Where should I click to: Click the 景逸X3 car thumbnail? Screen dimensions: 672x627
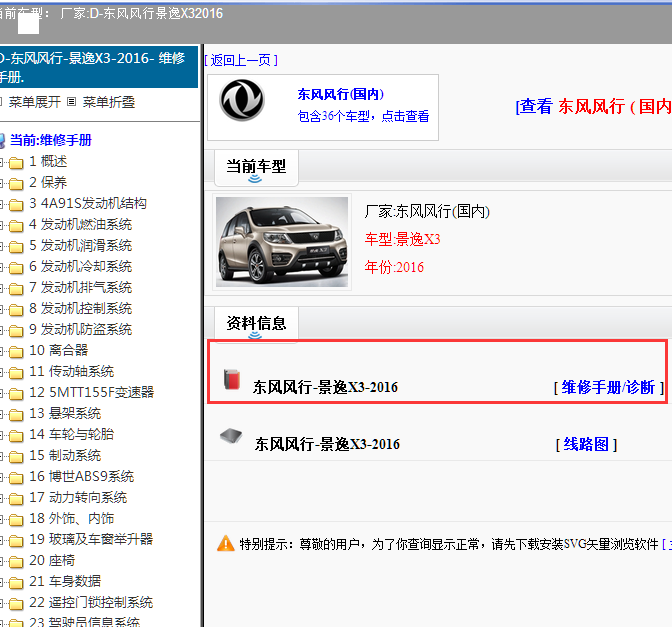282,242
